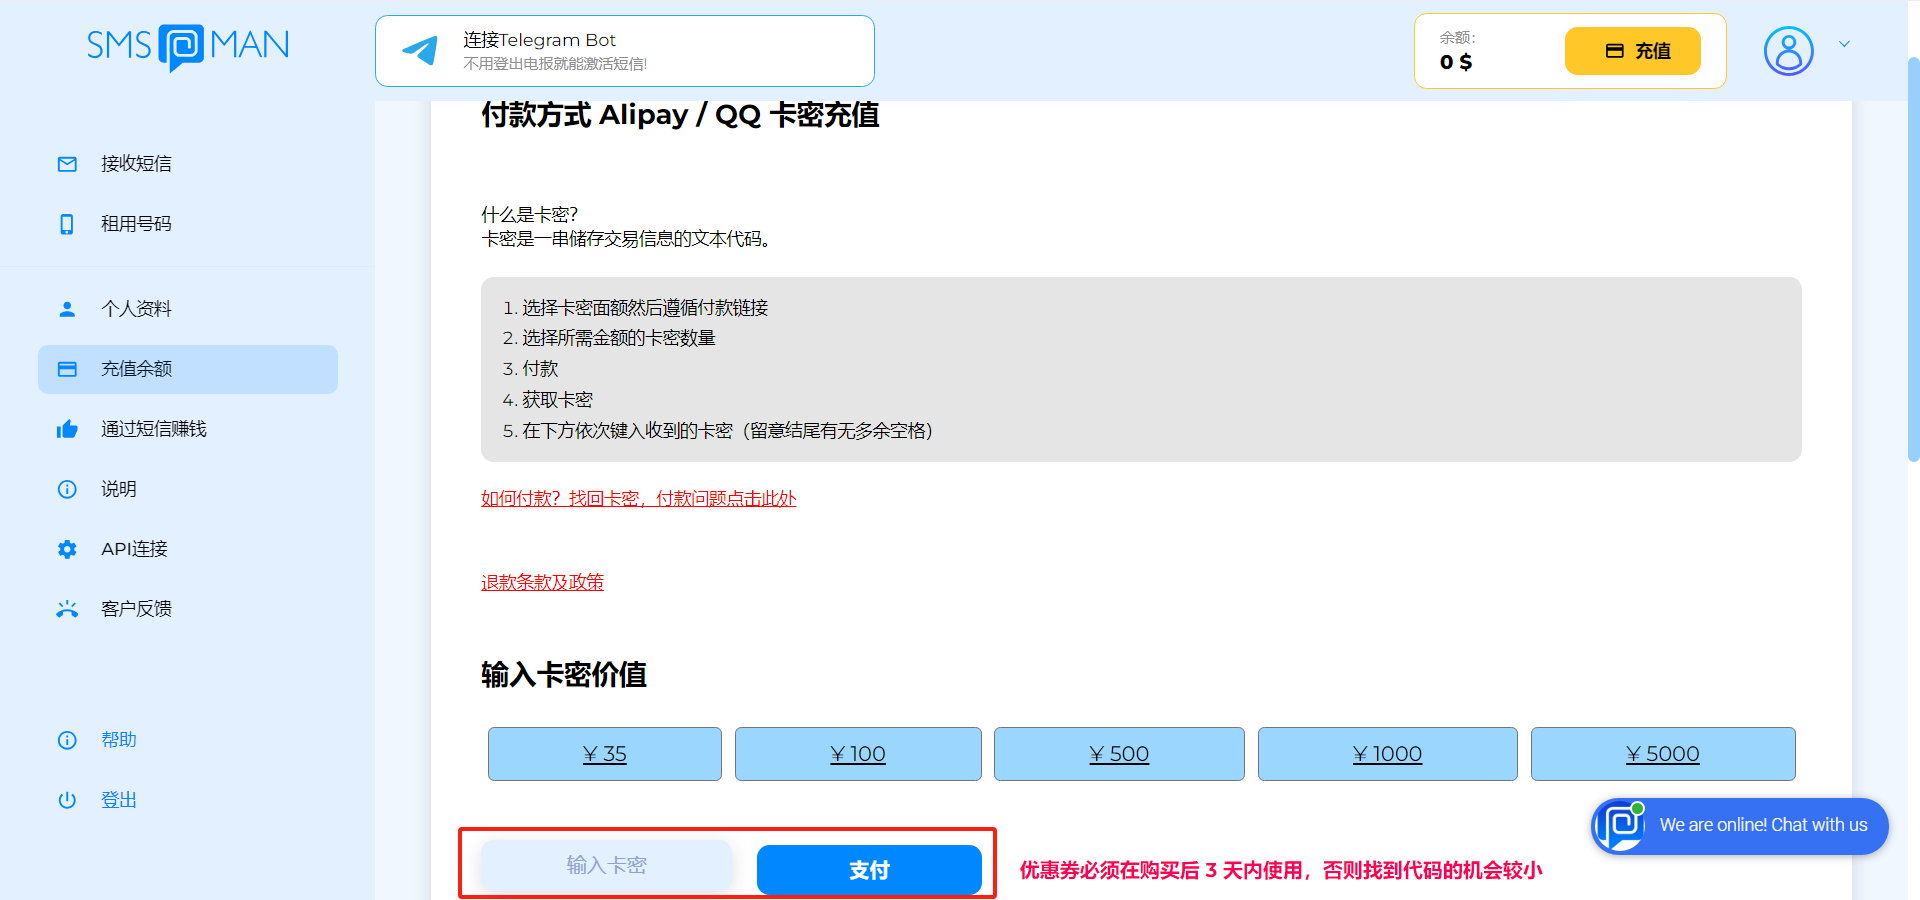Open the Telegram Bot connection banner

pos(624,50)
